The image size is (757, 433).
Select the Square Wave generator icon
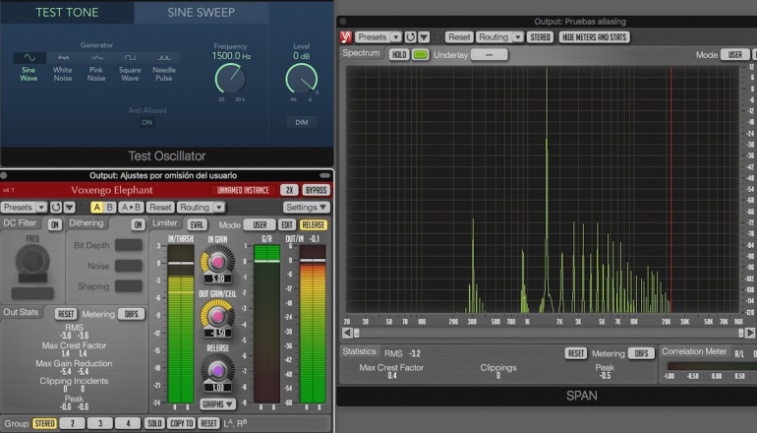[x=130, y=58]
